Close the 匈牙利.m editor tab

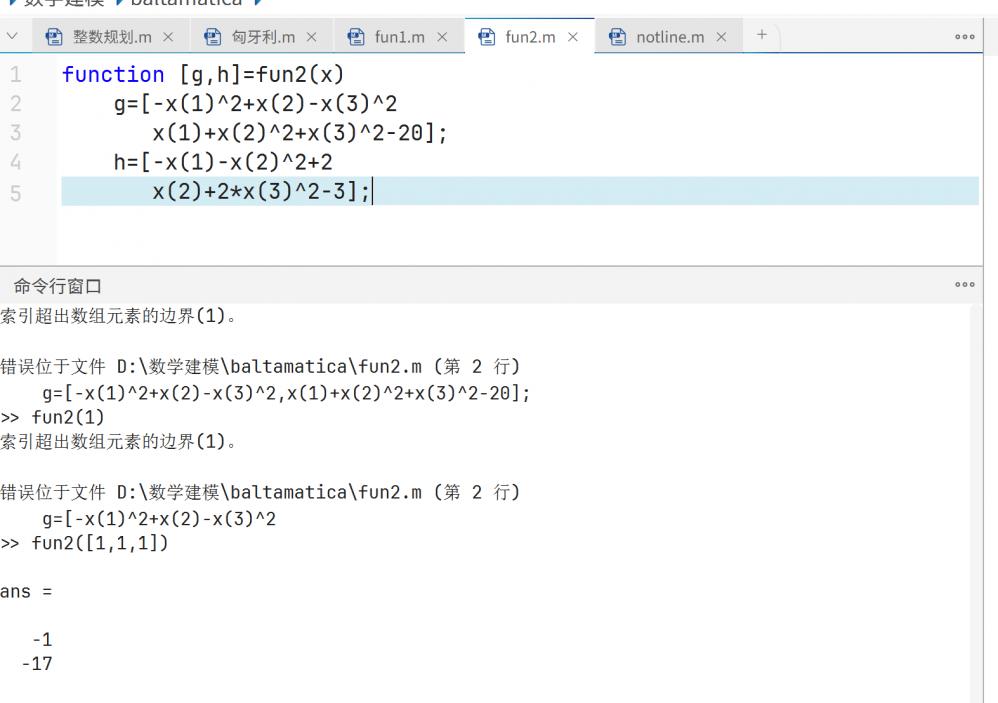pos(312,37)
